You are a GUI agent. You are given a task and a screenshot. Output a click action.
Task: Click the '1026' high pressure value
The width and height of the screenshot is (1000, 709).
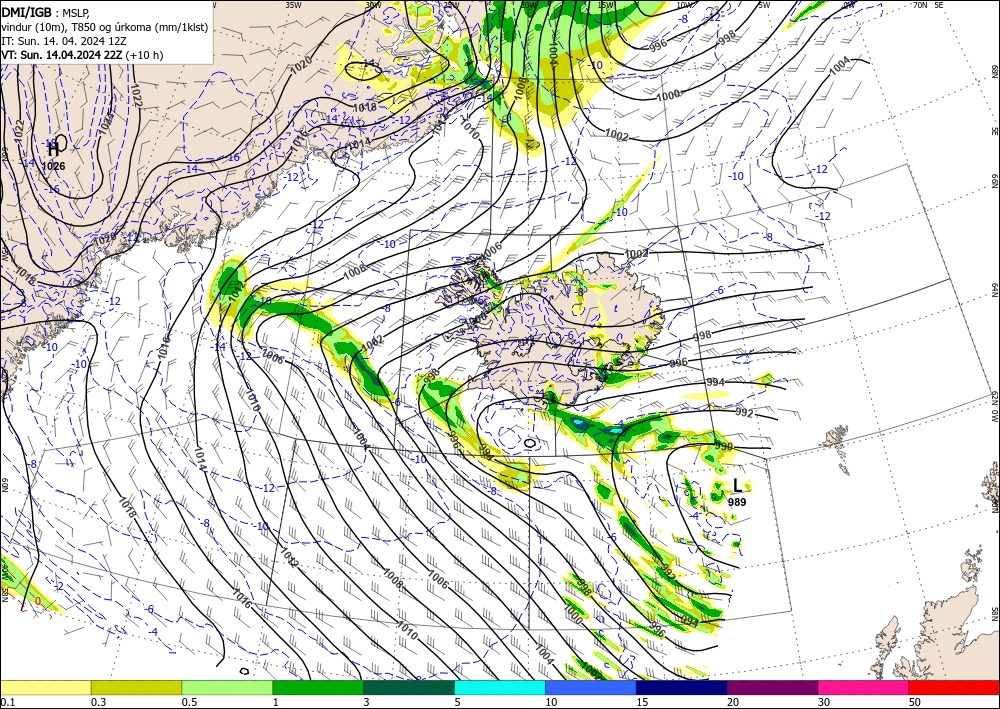[x=54, y=166]
